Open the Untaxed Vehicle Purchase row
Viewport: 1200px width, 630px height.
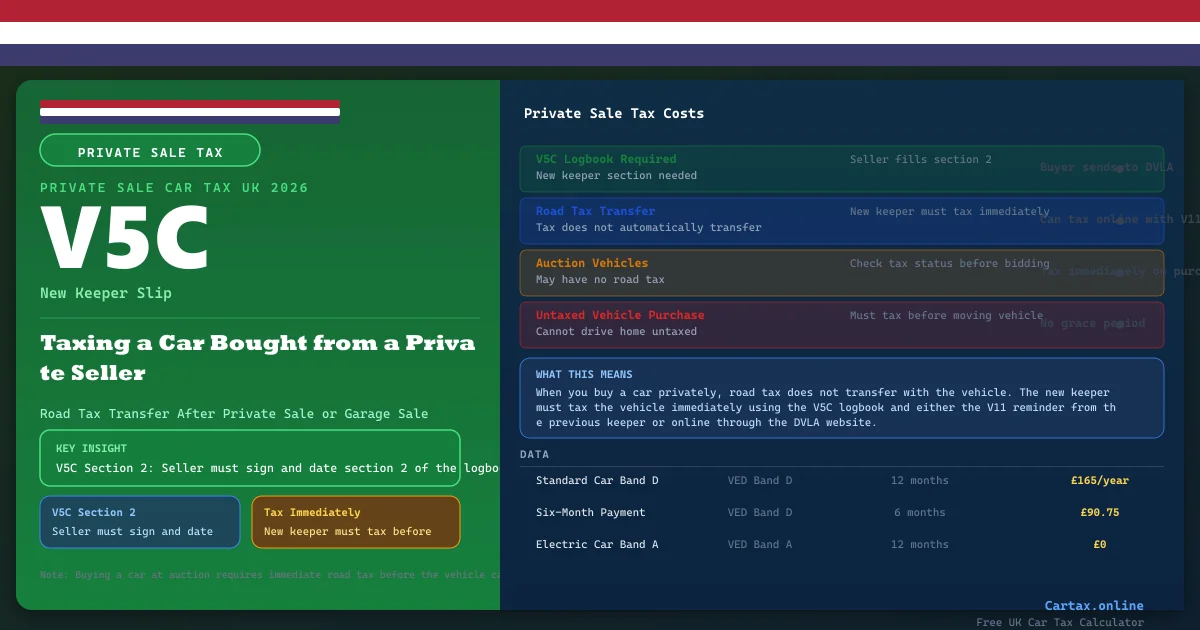[840, 324]
